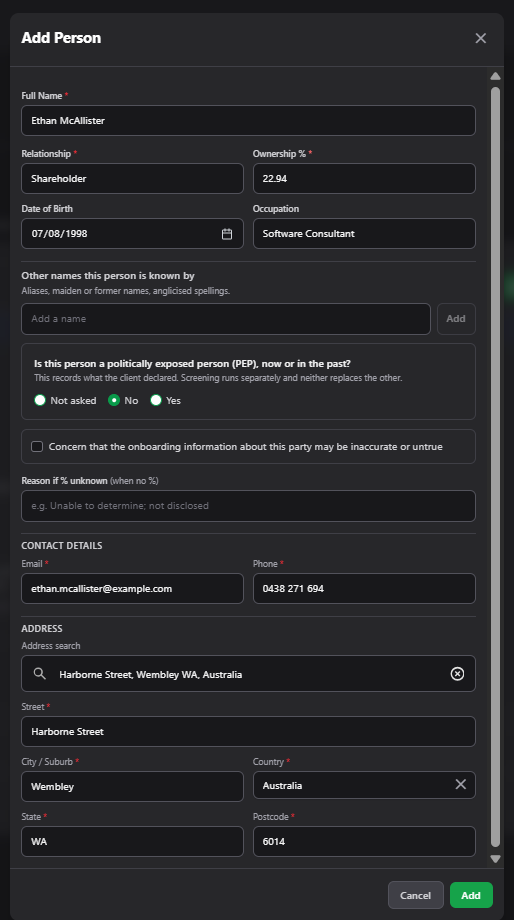Click the PEP question heading text
The height and width of the screenshot is (920, 514).
[192, 364]
